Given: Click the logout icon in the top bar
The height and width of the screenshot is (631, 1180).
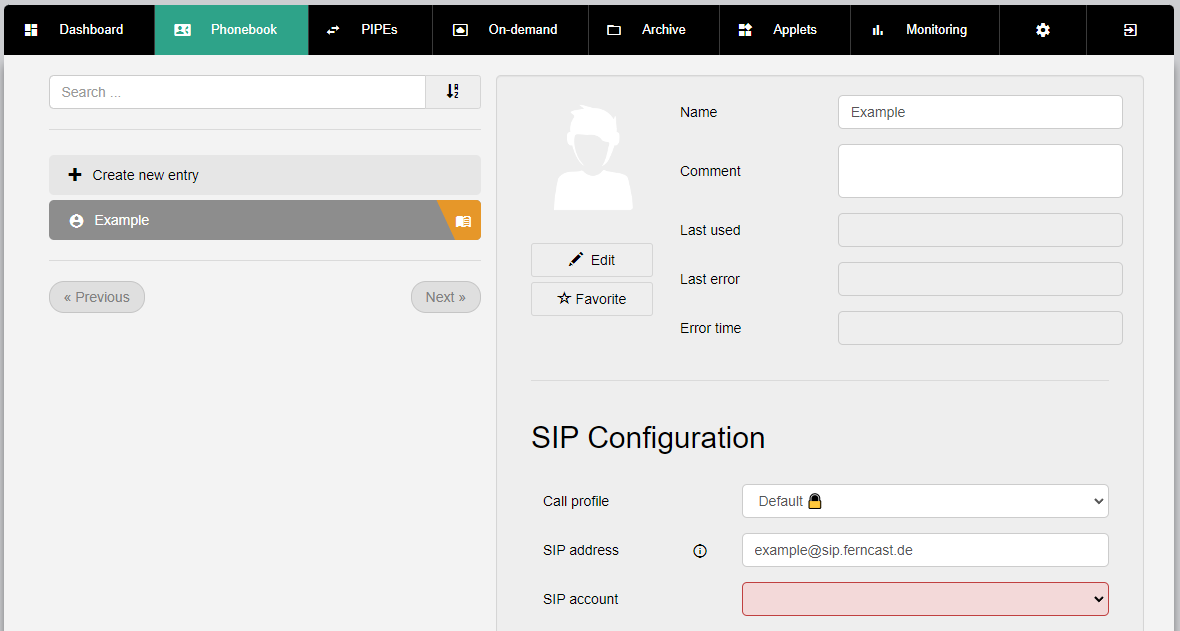Looking at the screenshot, I should (1130, 30).
